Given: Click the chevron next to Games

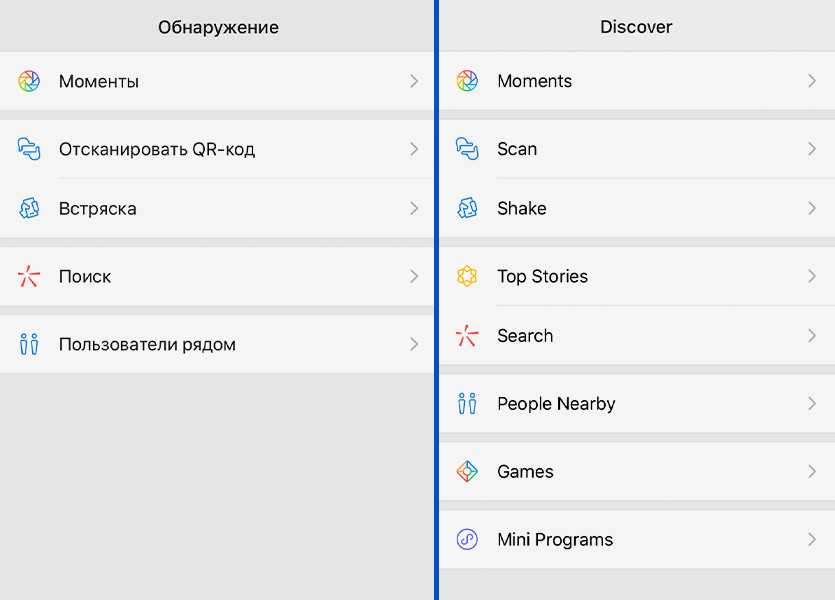Looking at the screenshot, I should 812,472.
